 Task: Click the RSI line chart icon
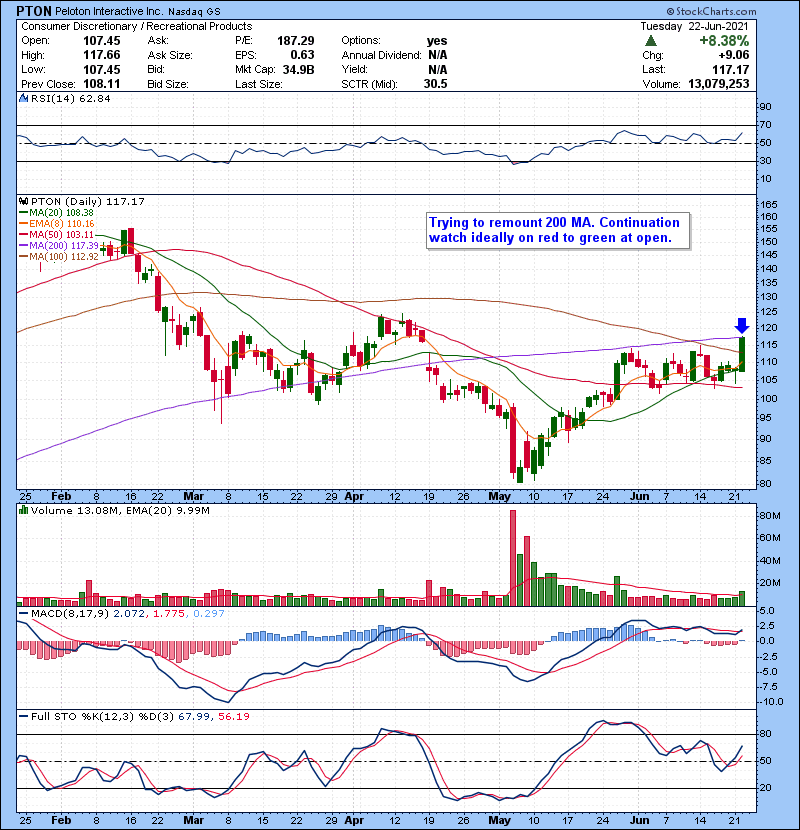click(23, 98)
